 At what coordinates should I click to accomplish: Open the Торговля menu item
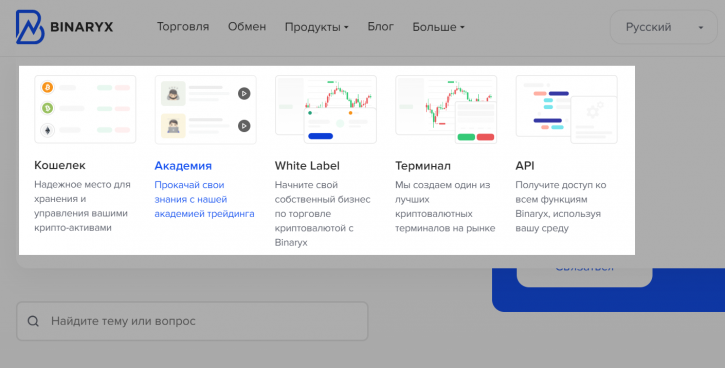[183, 27]
